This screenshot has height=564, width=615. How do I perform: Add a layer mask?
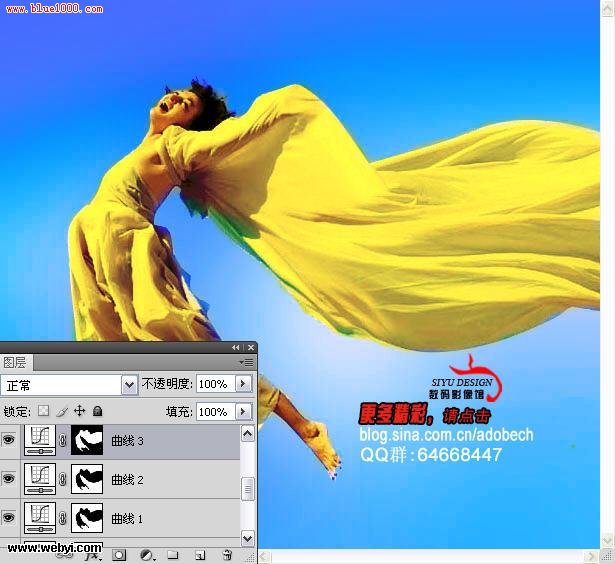[x=119, y=555]
